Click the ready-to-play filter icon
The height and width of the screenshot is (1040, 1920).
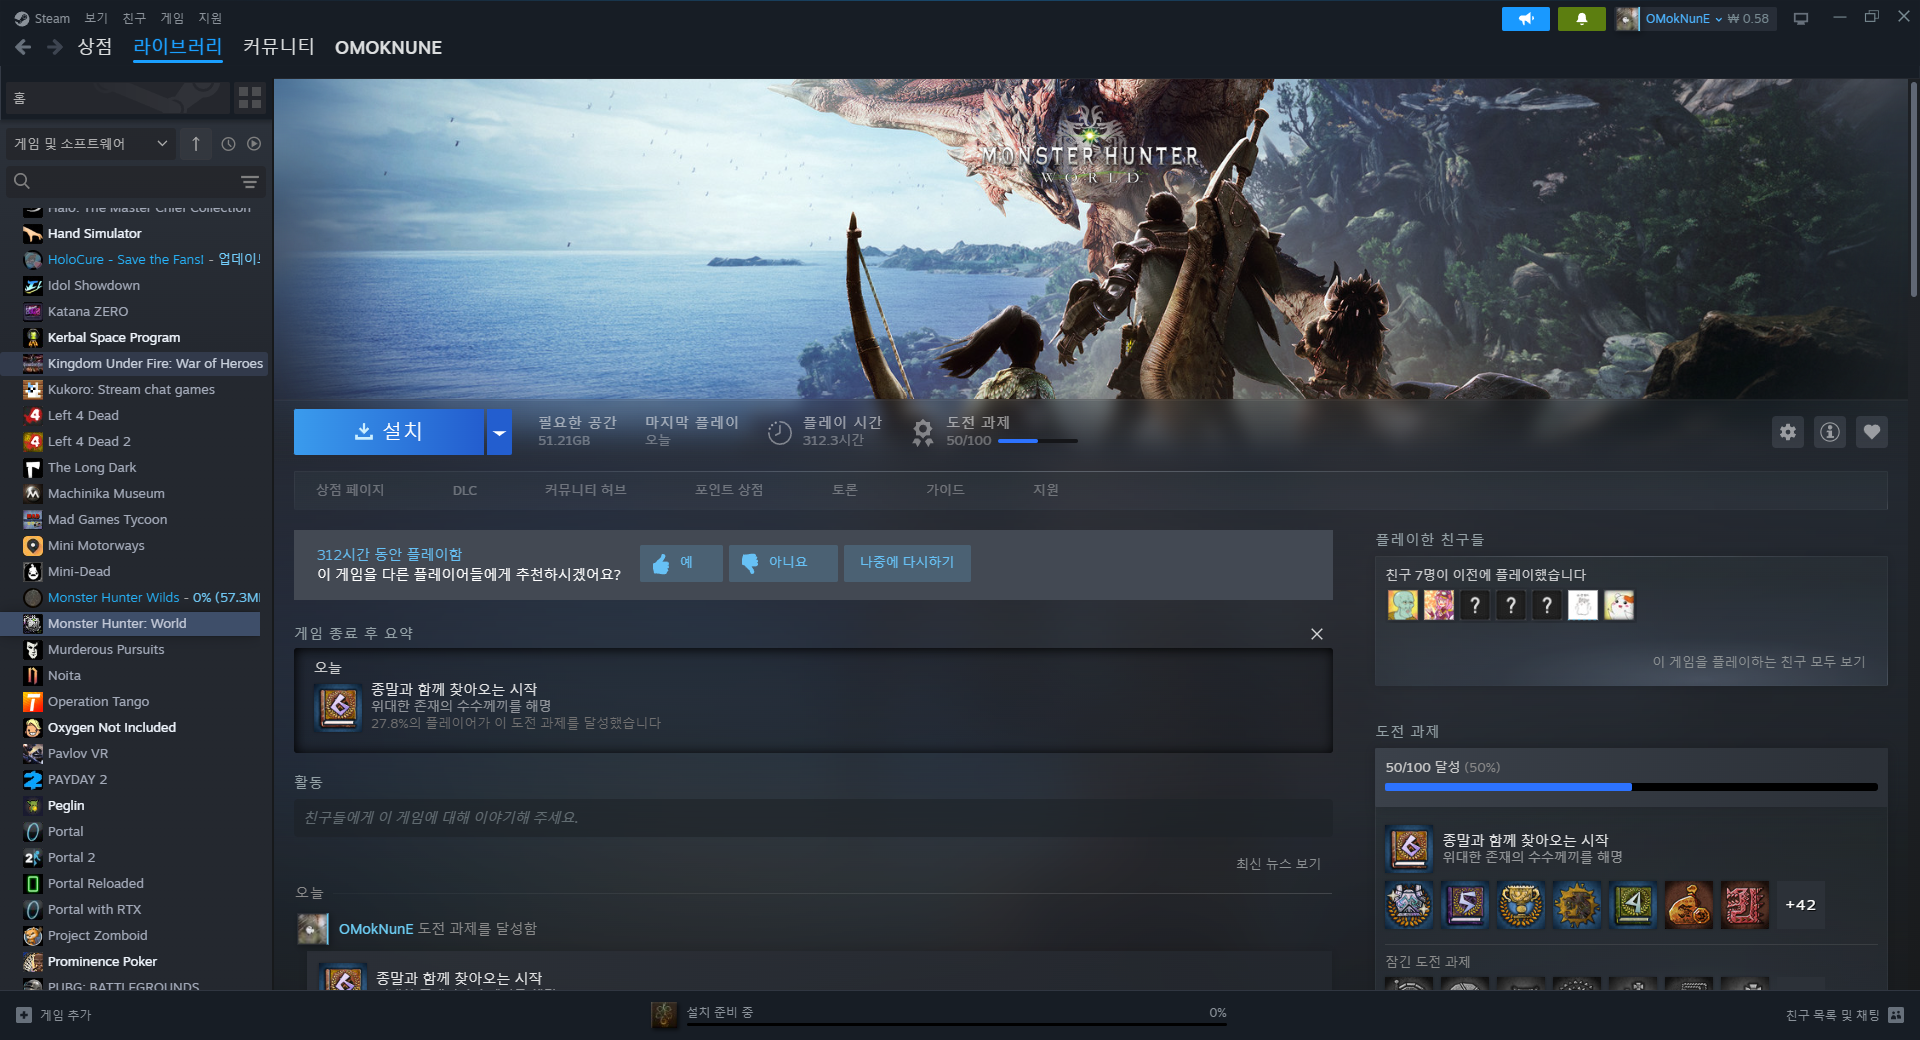[254, 144]
